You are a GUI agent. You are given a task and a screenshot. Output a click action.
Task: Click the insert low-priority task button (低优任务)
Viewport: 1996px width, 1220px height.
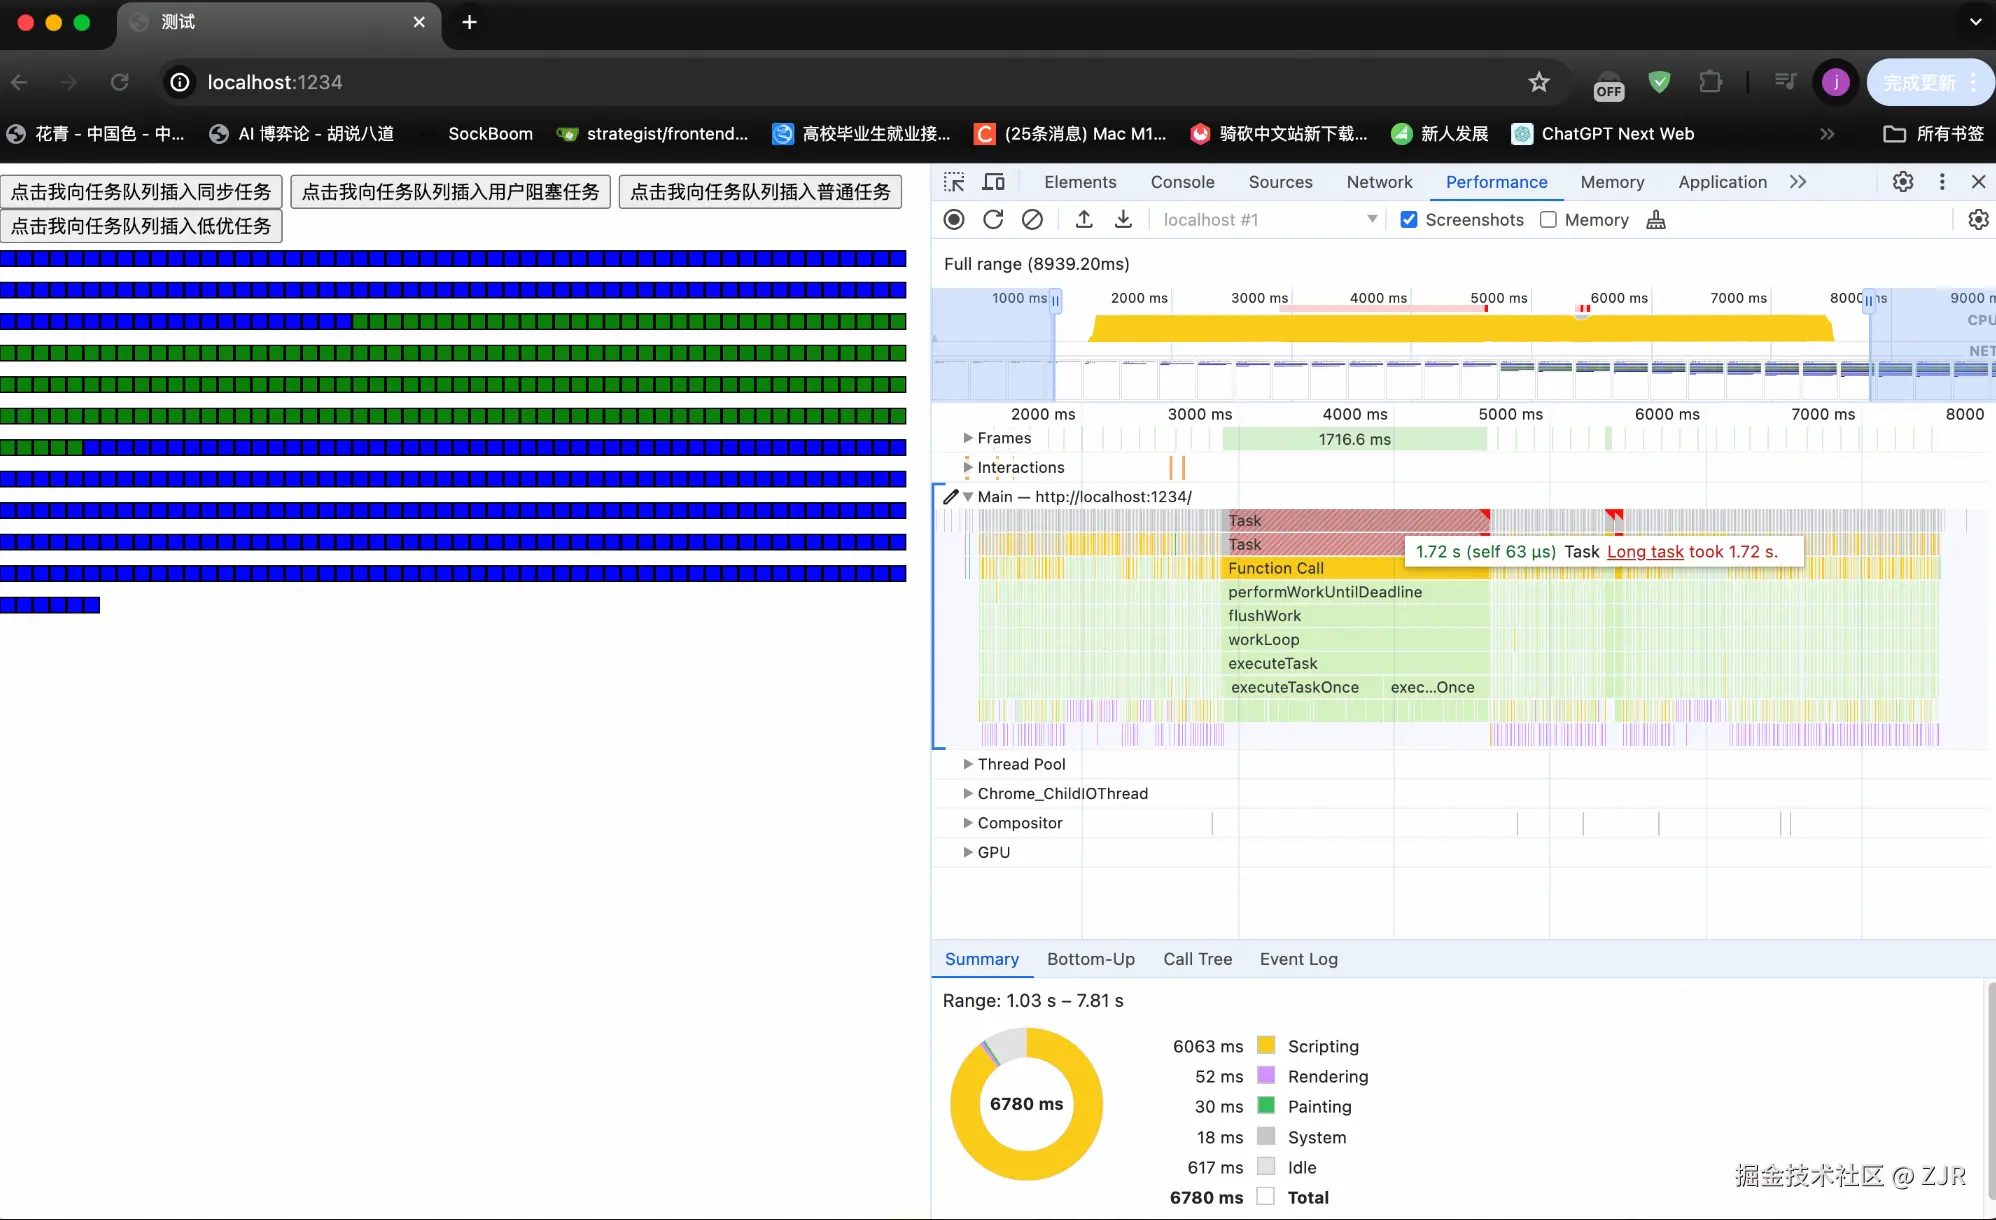pyautogui.click(x=141, y=226)
